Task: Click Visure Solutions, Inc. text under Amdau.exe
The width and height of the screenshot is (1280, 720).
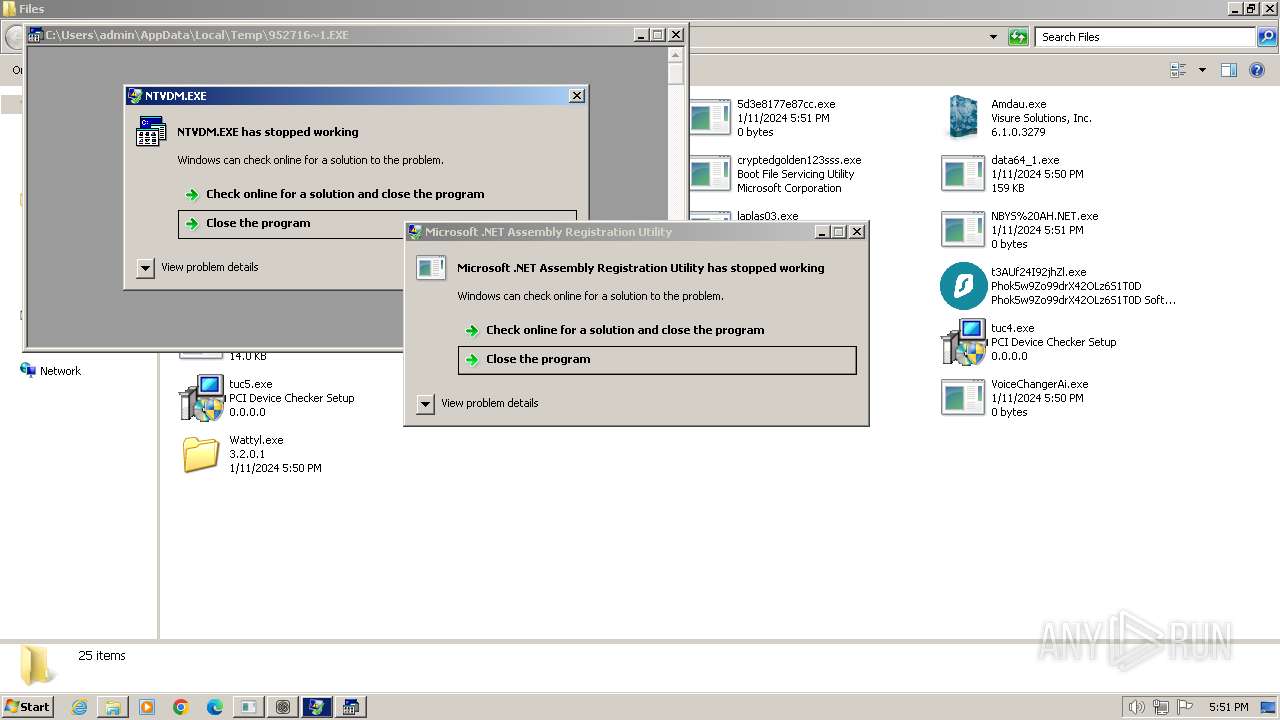Action: pos(1041,118)
